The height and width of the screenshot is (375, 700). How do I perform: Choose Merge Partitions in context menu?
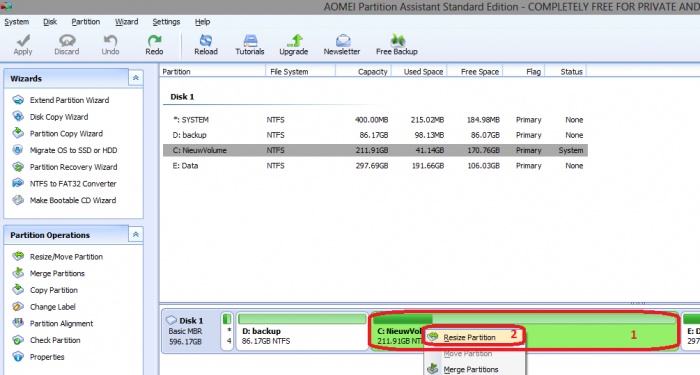pyautogui.click(x=474, y=369)
